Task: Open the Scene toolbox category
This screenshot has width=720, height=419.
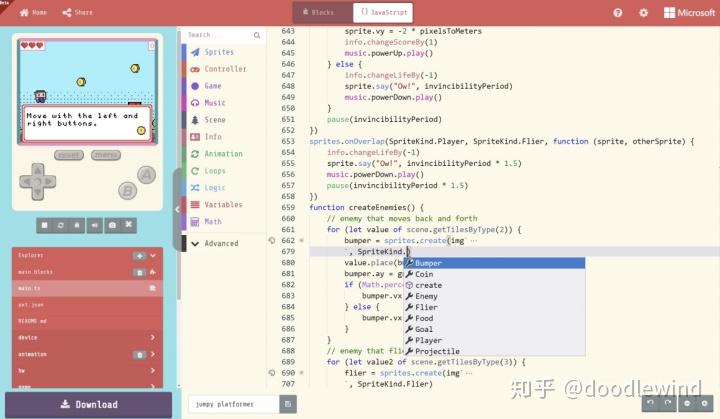Action: [224, 120]
